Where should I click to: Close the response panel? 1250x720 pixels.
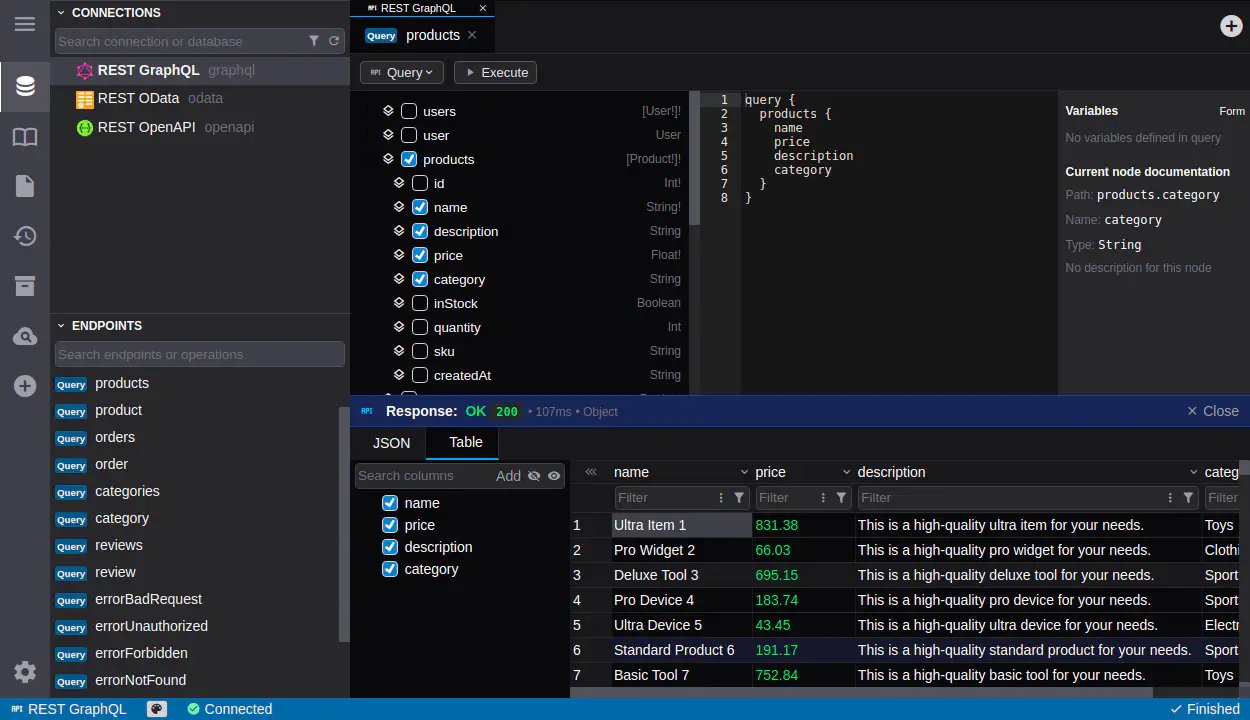coord(1212,411)
